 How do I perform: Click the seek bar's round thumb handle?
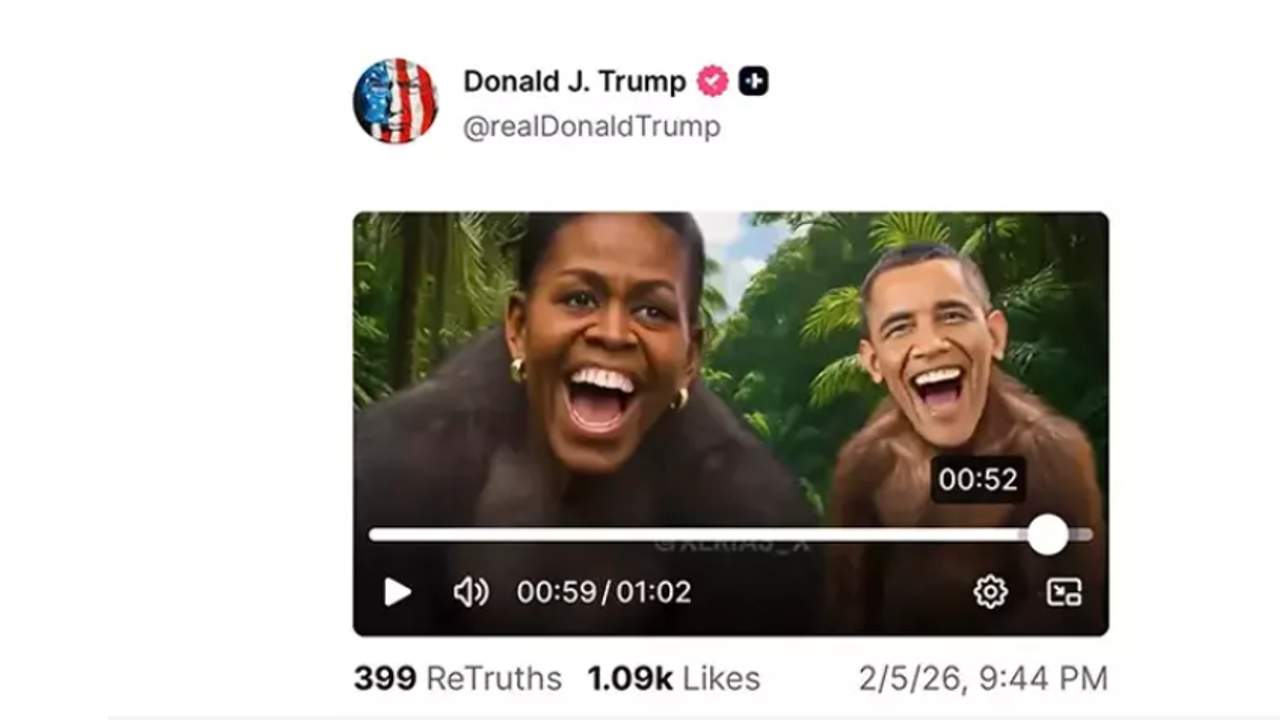point(1048,535)
